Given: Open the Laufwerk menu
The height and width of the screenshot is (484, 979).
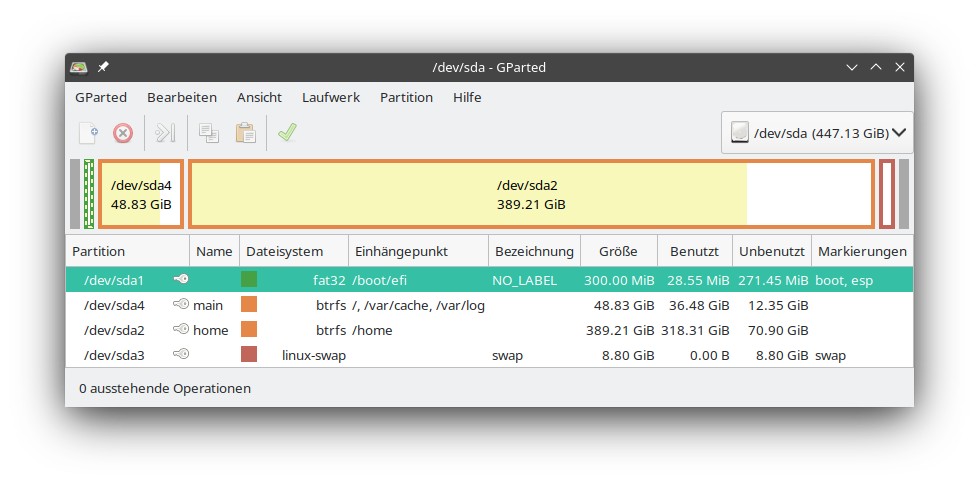Looking at the screenshot, I should pos(330,97).
